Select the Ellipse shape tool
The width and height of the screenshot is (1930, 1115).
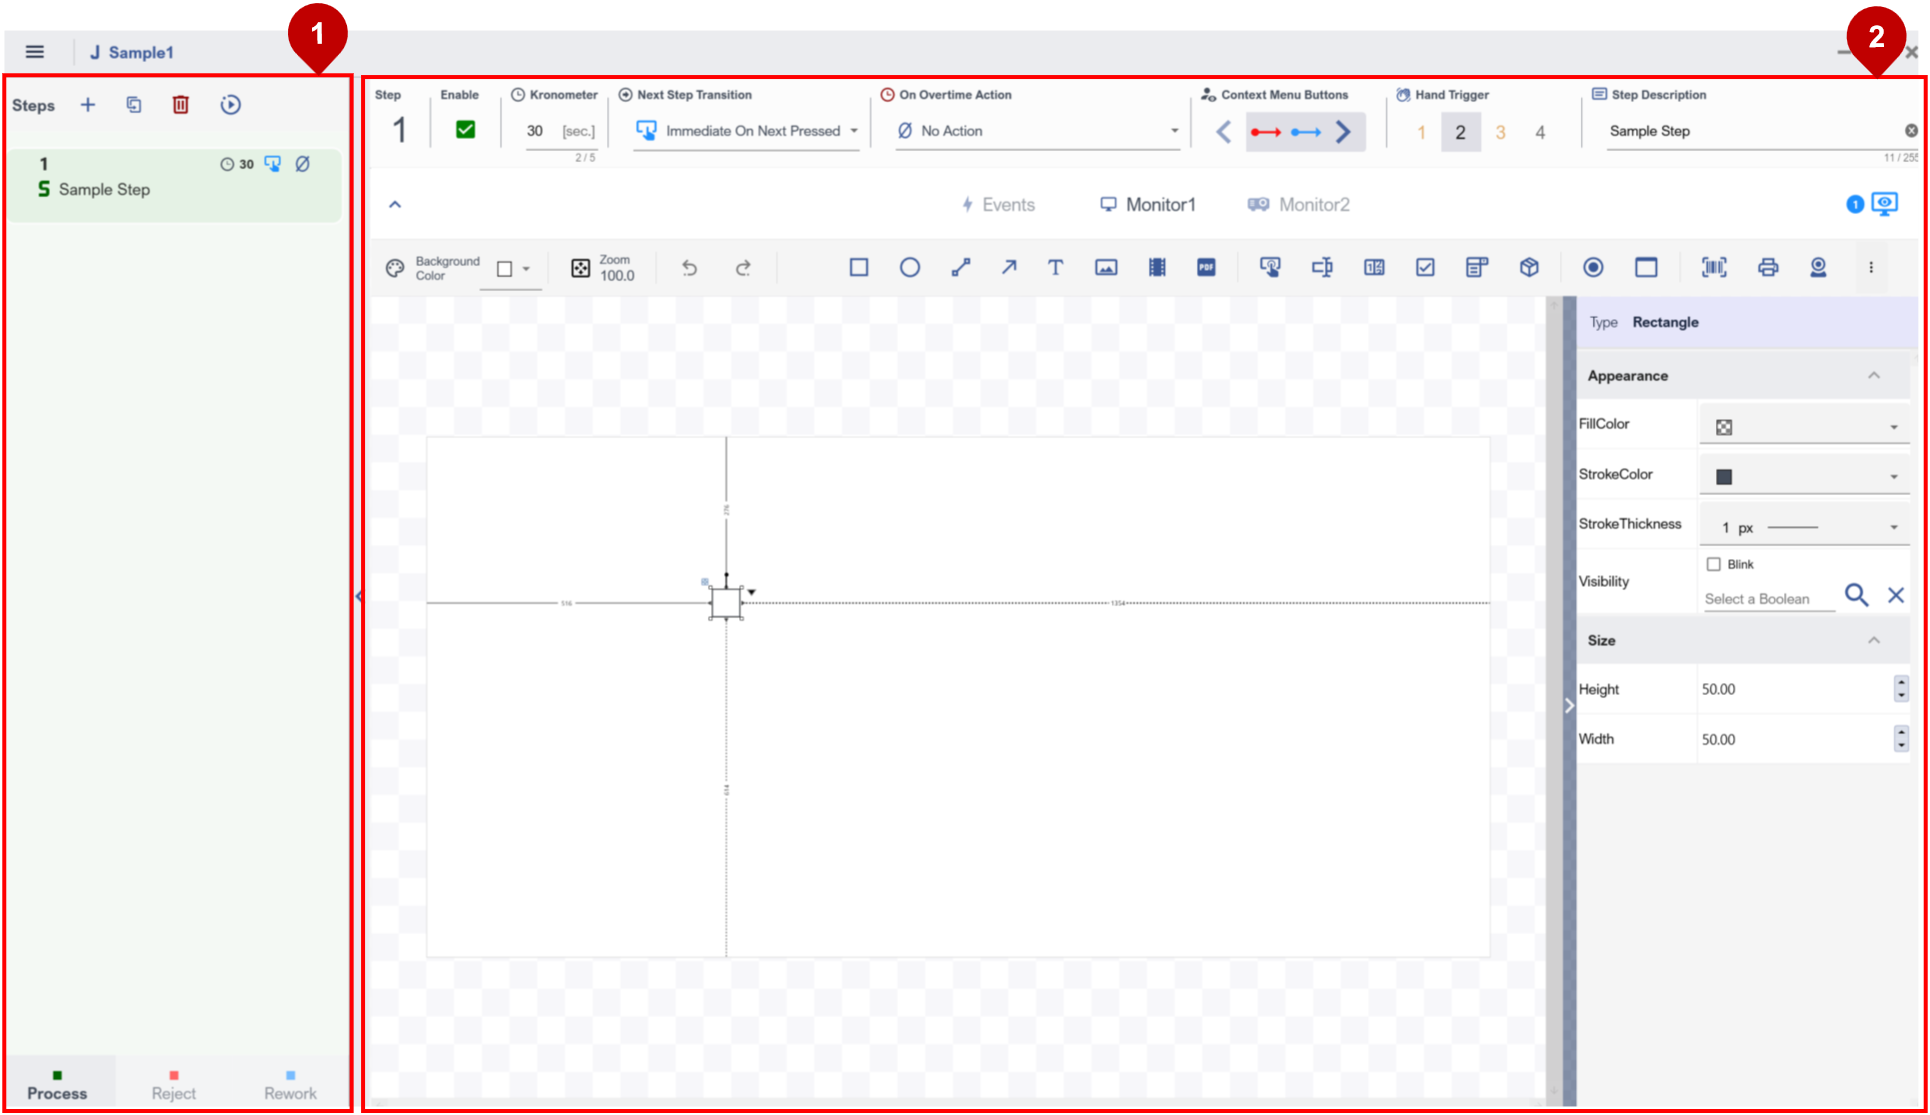(909, 267)
